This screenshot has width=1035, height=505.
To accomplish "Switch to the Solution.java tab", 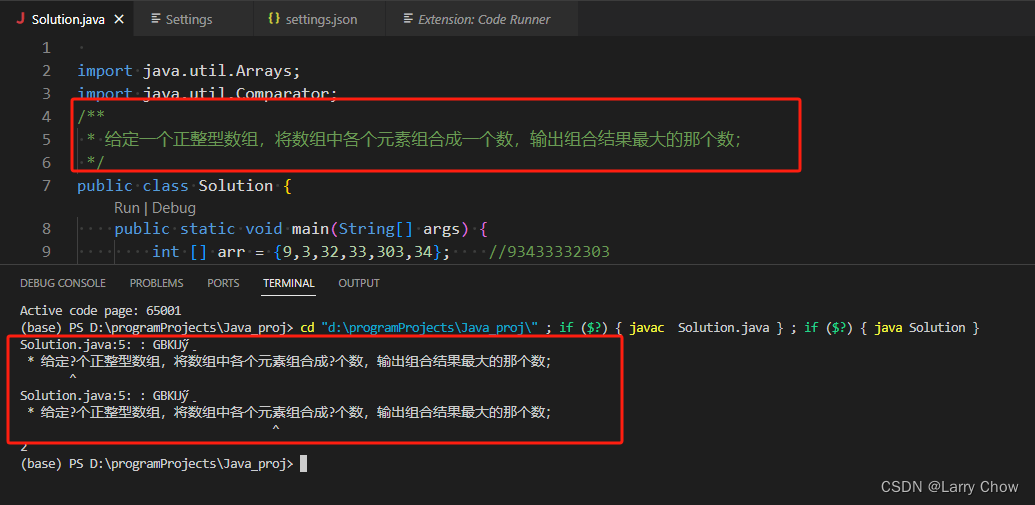I will pos(67,18).
